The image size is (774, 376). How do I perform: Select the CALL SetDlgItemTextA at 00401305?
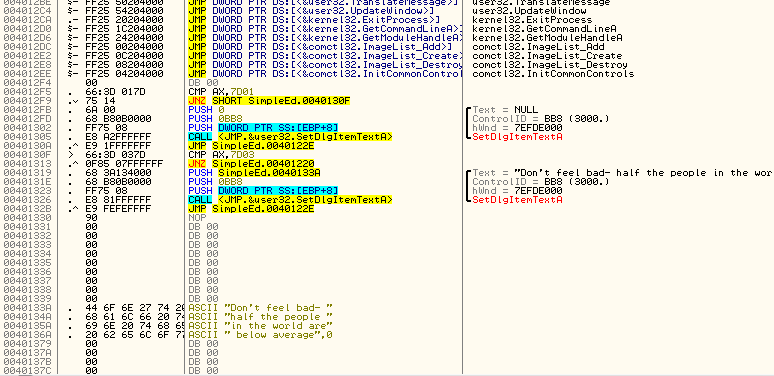pos(290,137)
